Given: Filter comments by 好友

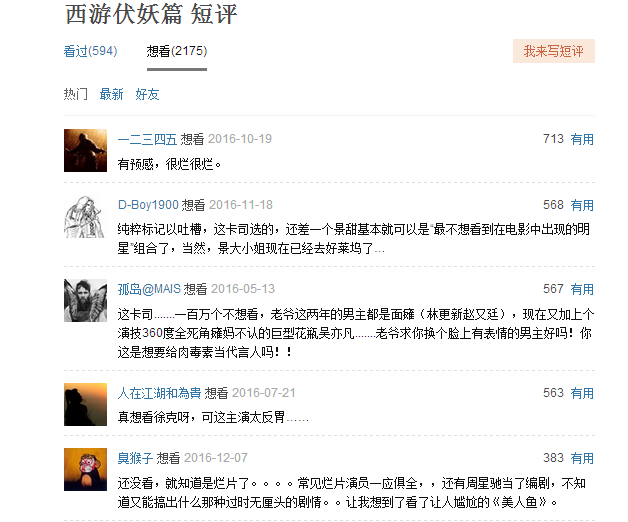Looking at the screenshot, I should [147, 94].
